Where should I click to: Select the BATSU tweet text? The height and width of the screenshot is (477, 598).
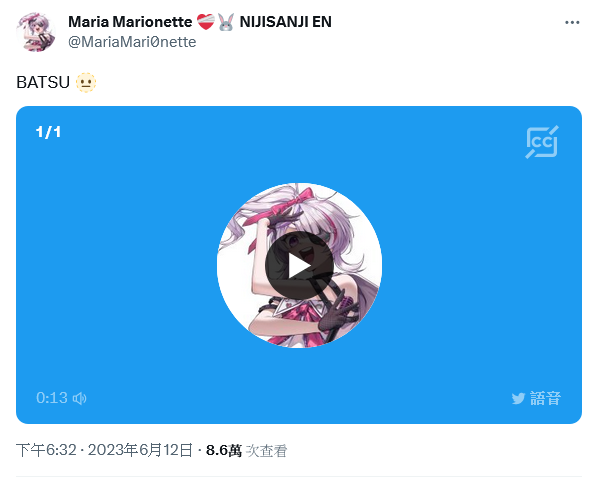43,82
